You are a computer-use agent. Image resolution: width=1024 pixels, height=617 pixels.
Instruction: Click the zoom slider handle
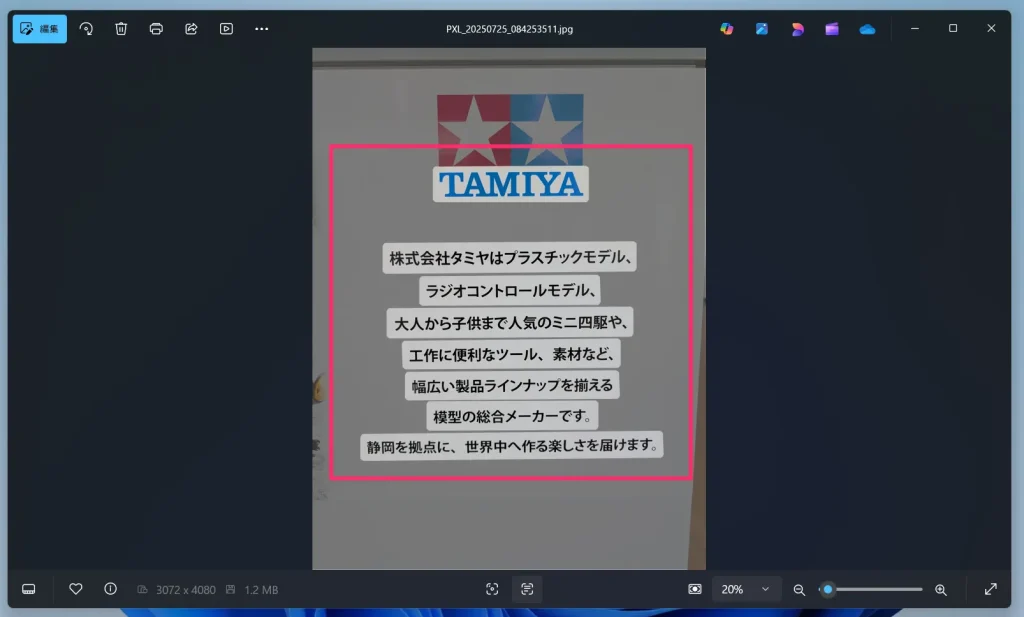pos(827,589)
